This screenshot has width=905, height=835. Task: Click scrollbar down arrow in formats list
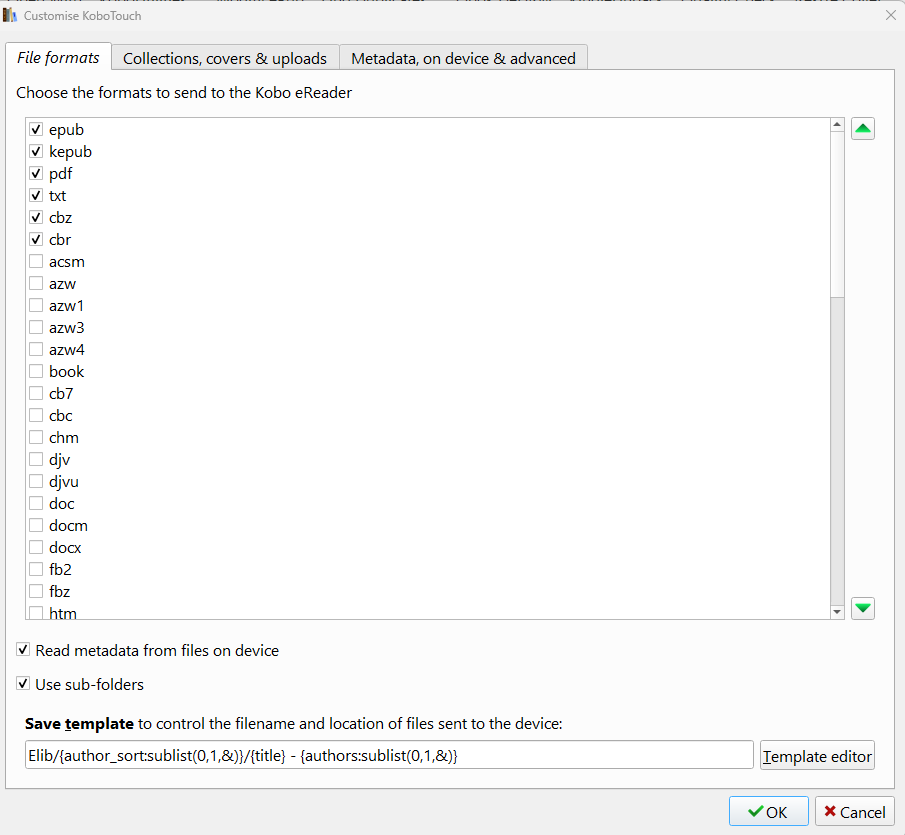click(x=837, y=612)
